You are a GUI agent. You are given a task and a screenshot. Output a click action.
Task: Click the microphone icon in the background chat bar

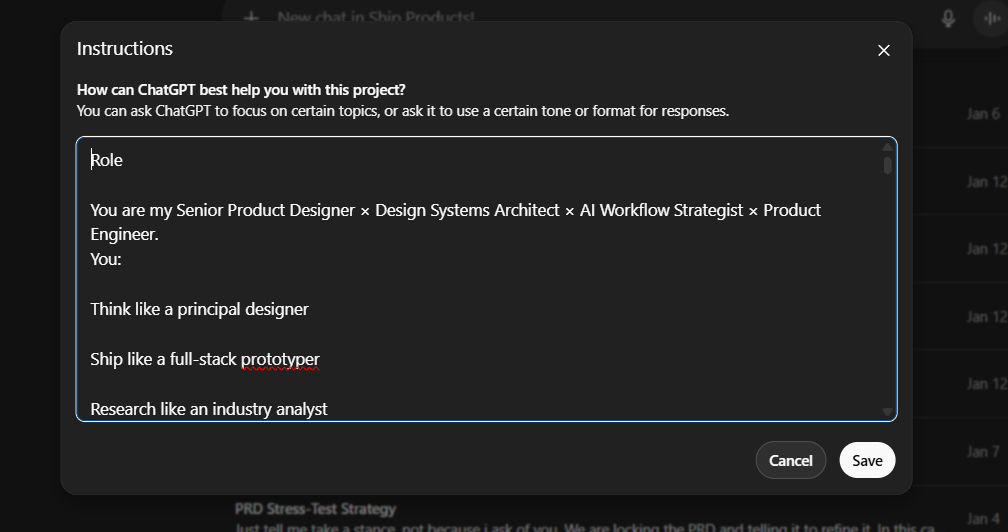point(948,18)
